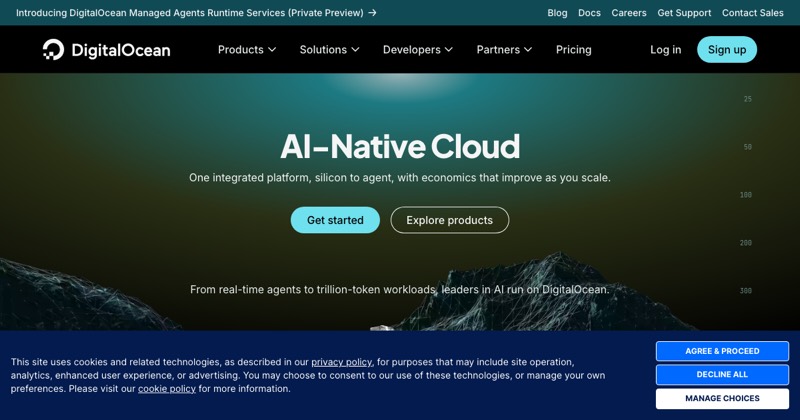Click Get Support in top bar
This screenshot has width=800, height=420.
(x=684, y=13)
